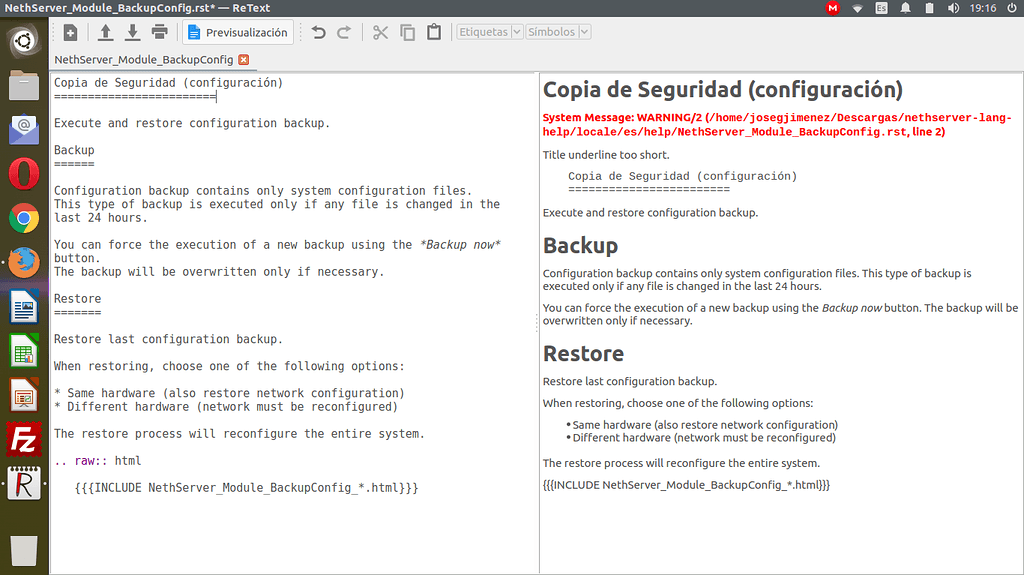Click the 'Restore' heading line in the editor
This screenshot has width=1024, height=575.
77,299
